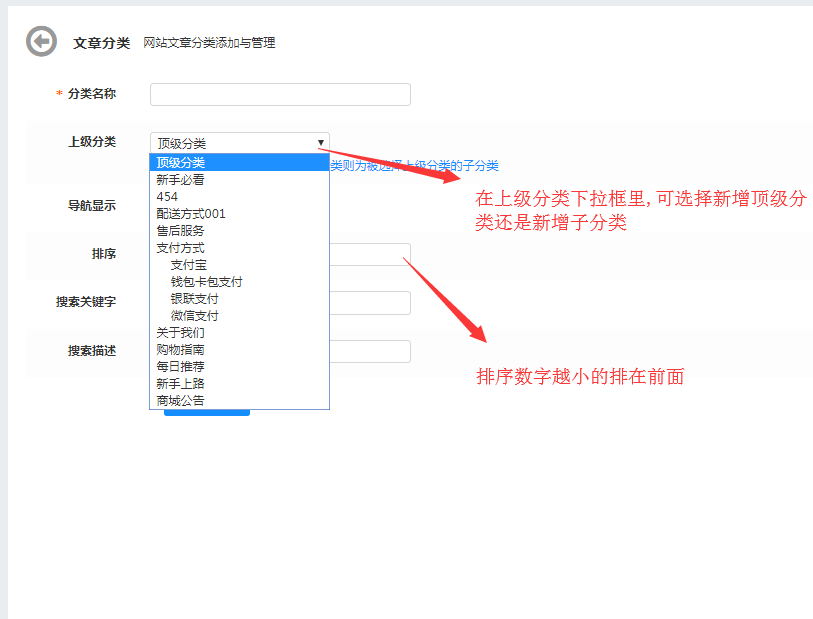Pick 配送方式001 in the parent category list
This screenshot has width=813, height=619.
pyautogui.click(x=191, y=214)
